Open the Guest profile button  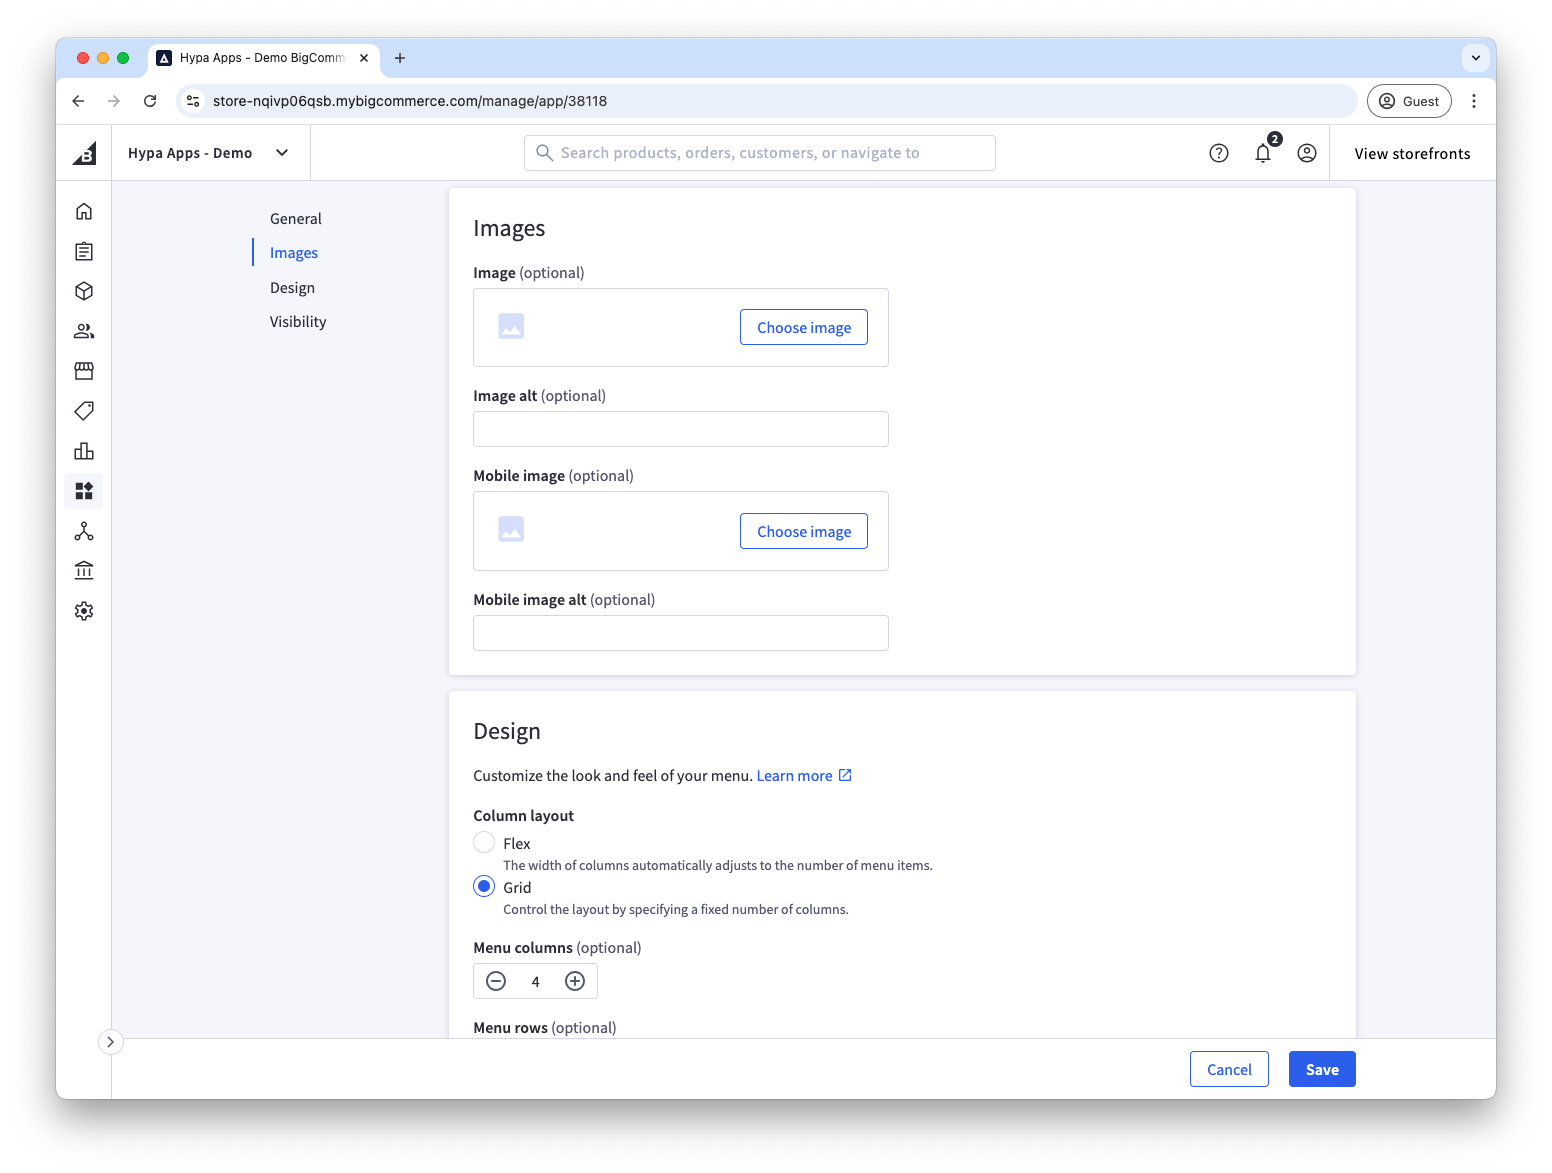(x=1409, y=101)
